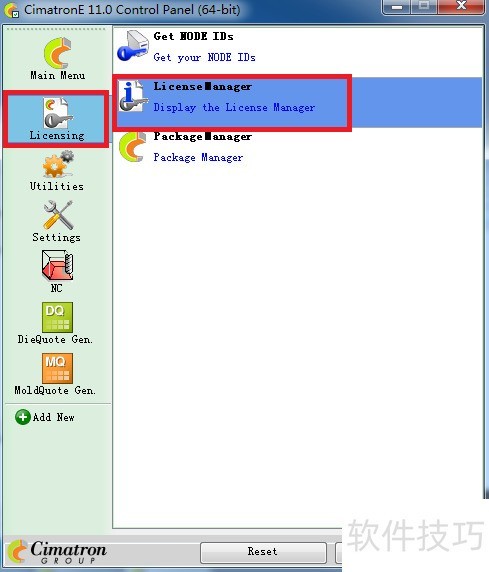The width and height of the screenshot is (489, 572).
Task: Open the MoldQuote Gen. MQ icon
Action: coord(57,368)
